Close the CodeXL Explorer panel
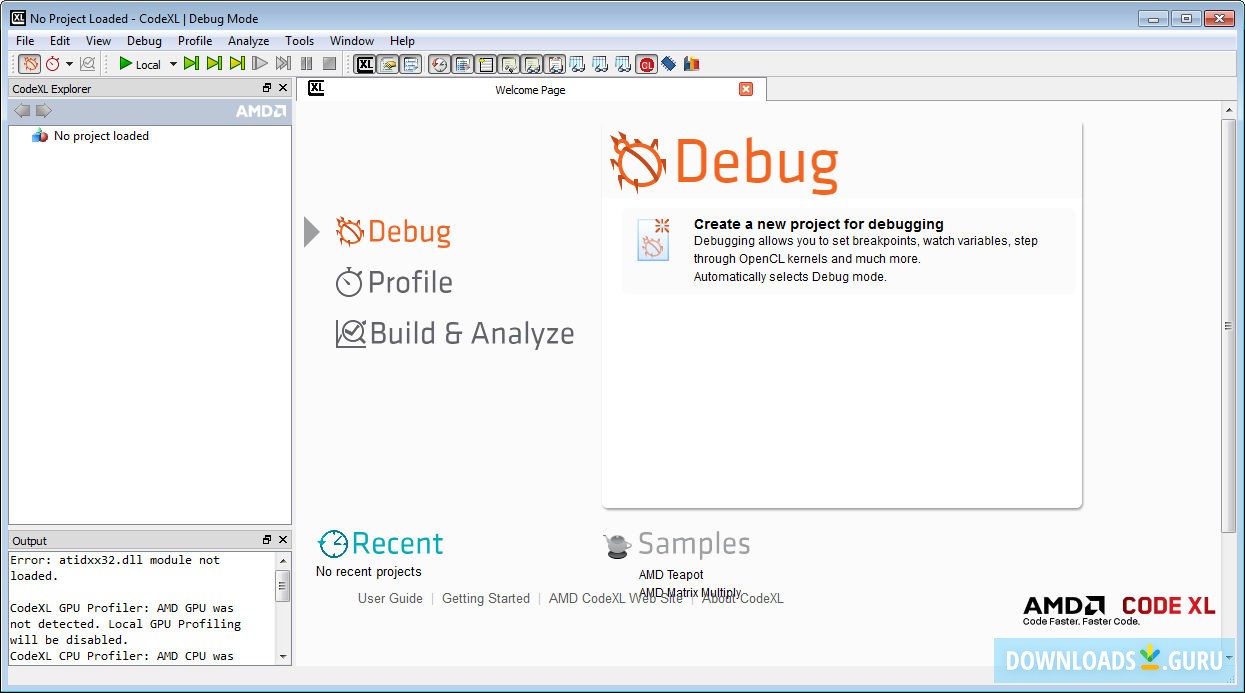The height and width of the screenshot is (693, 1245). point(283,88)
